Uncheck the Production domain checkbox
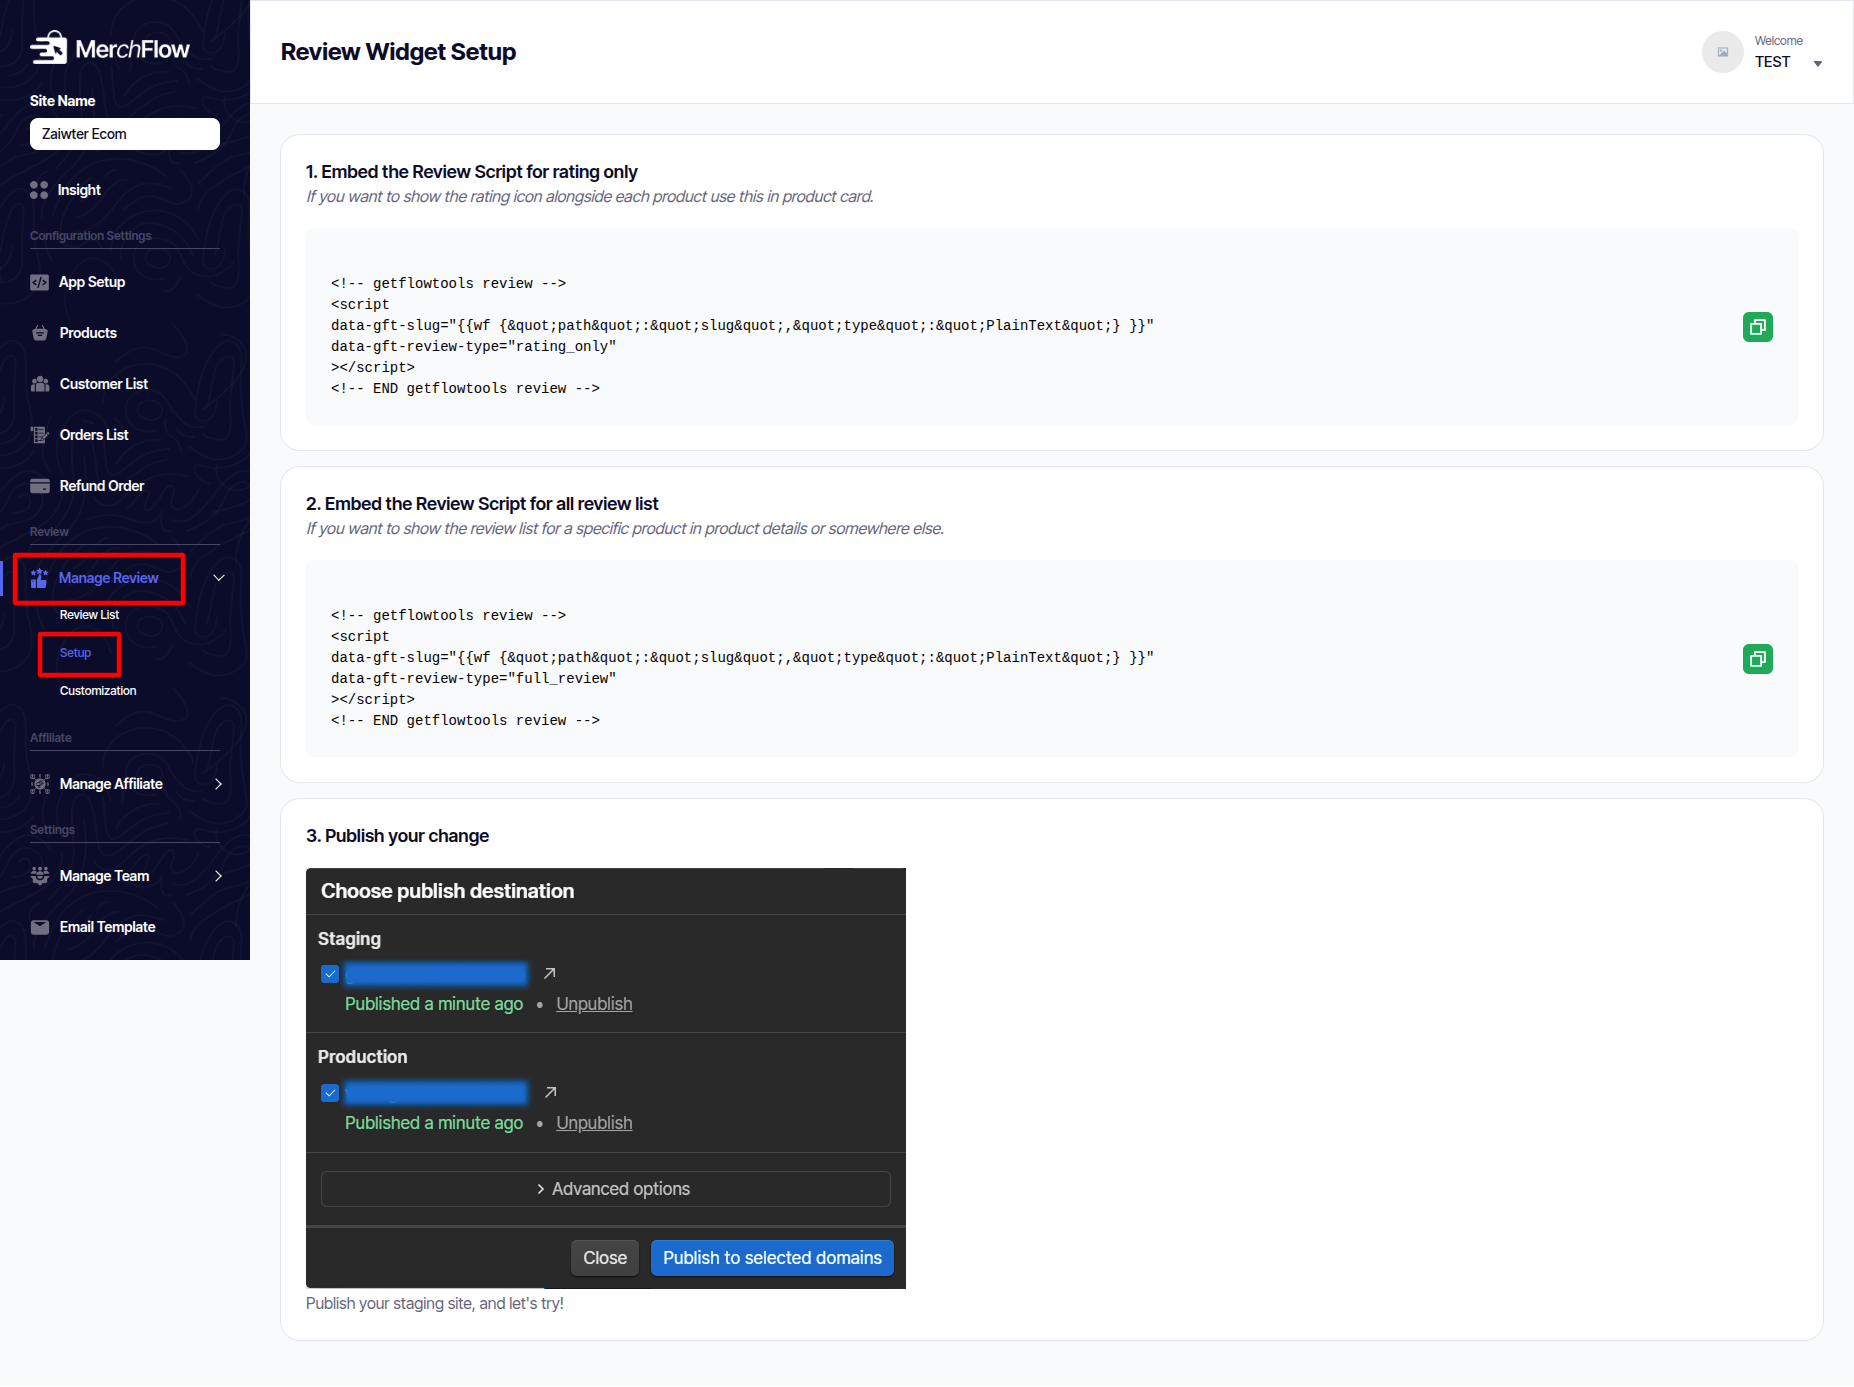The image size is (1854, 1387). (x=330, y=1093)
